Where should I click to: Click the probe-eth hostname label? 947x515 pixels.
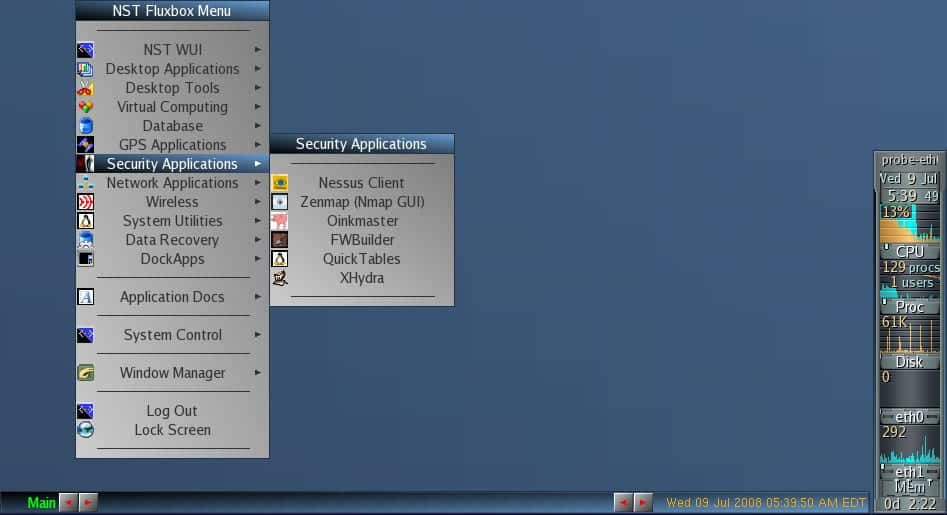click(x=910, y=160)
